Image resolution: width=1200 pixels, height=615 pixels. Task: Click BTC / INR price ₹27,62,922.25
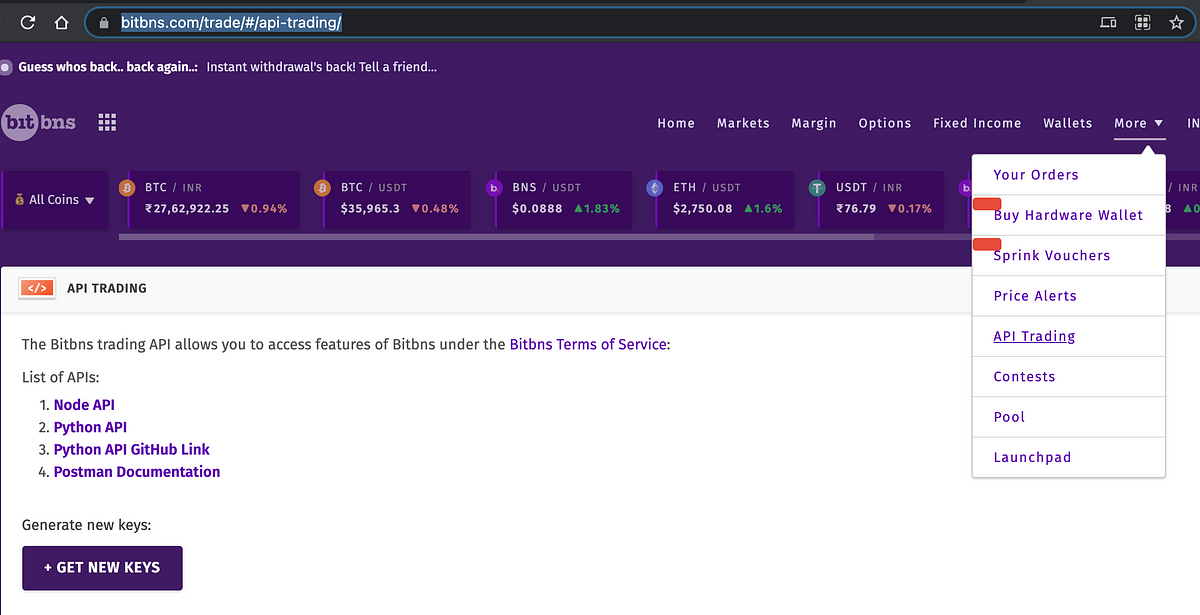point(187,209)
